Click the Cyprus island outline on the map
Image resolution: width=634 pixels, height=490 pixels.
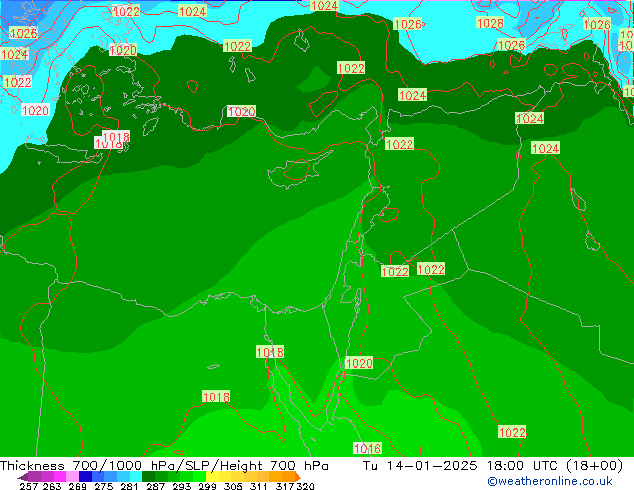[x=298, y=172]
